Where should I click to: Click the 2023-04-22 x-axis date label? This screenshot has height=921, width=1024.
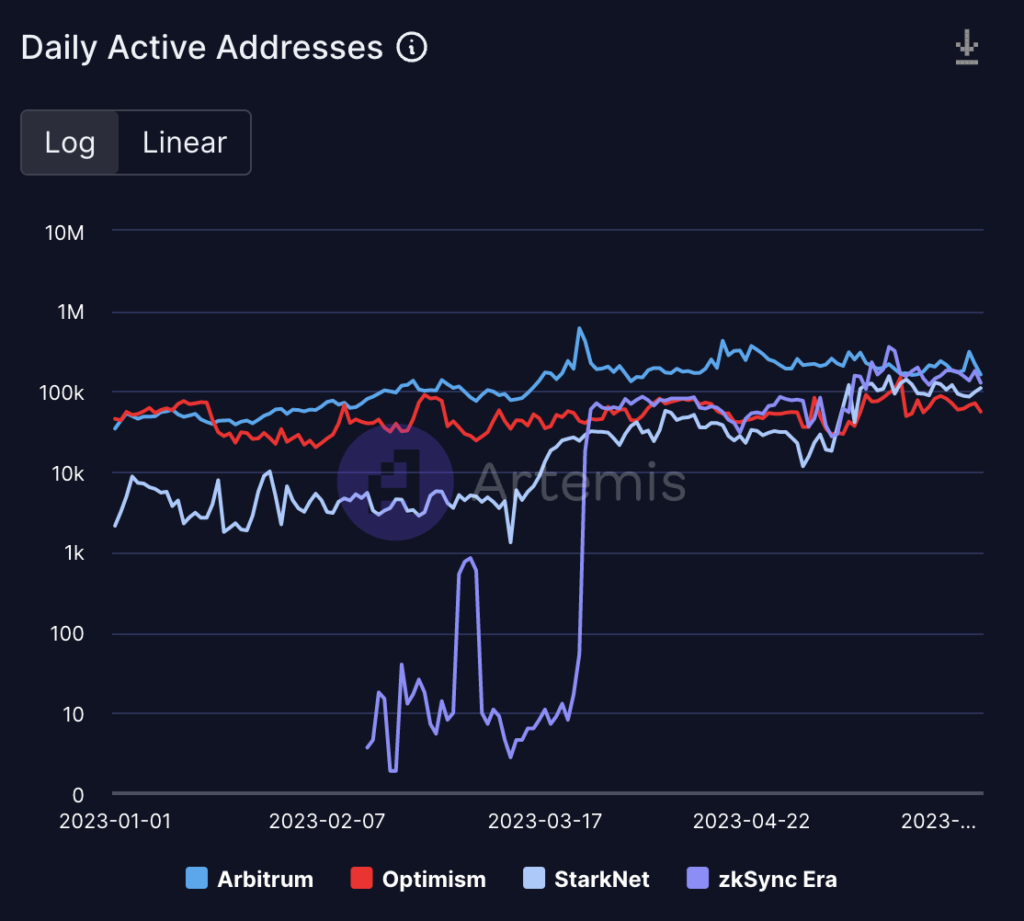click(751, 821)
